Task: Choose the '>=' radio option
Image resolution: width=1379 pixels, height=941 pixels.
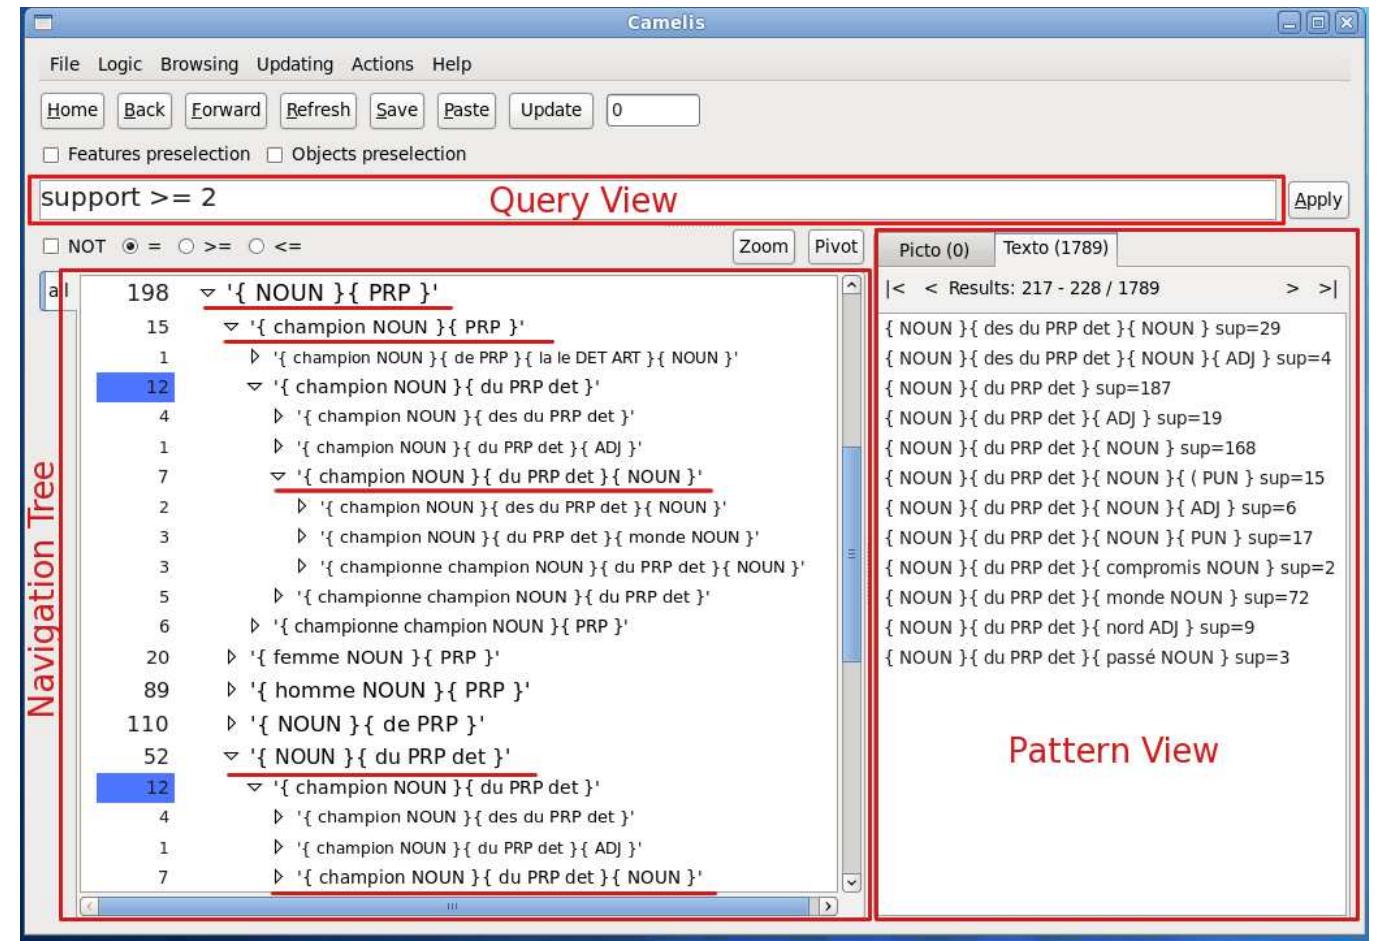Action: coord(186,246)
